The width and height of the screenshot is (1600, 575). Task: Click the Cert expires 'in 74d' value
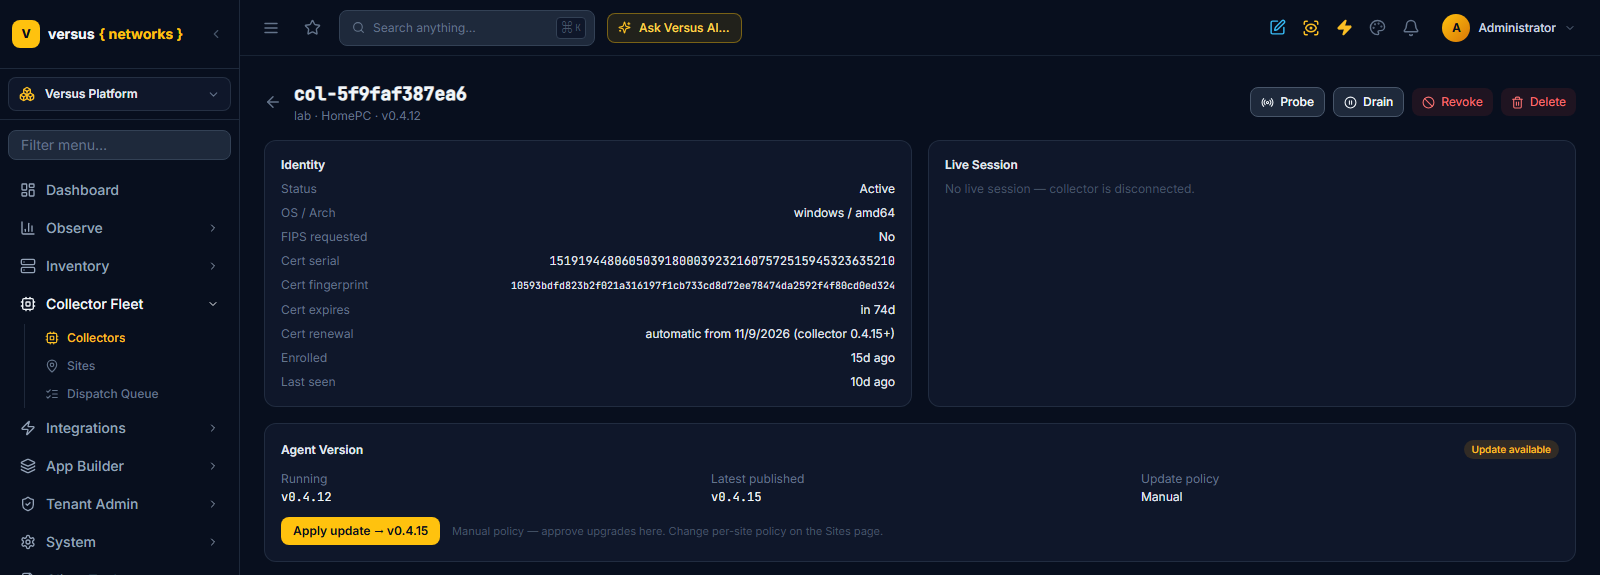(878, 310)
